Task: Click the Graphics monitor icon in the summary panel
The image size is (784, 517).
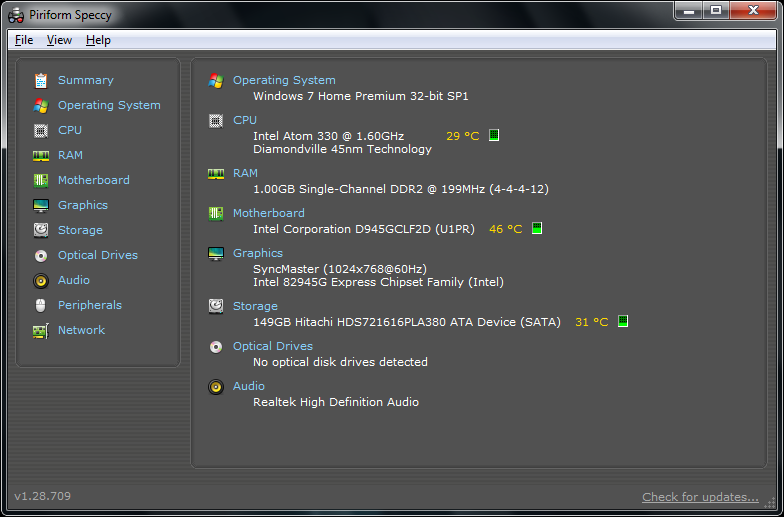Action: [216, 254]
